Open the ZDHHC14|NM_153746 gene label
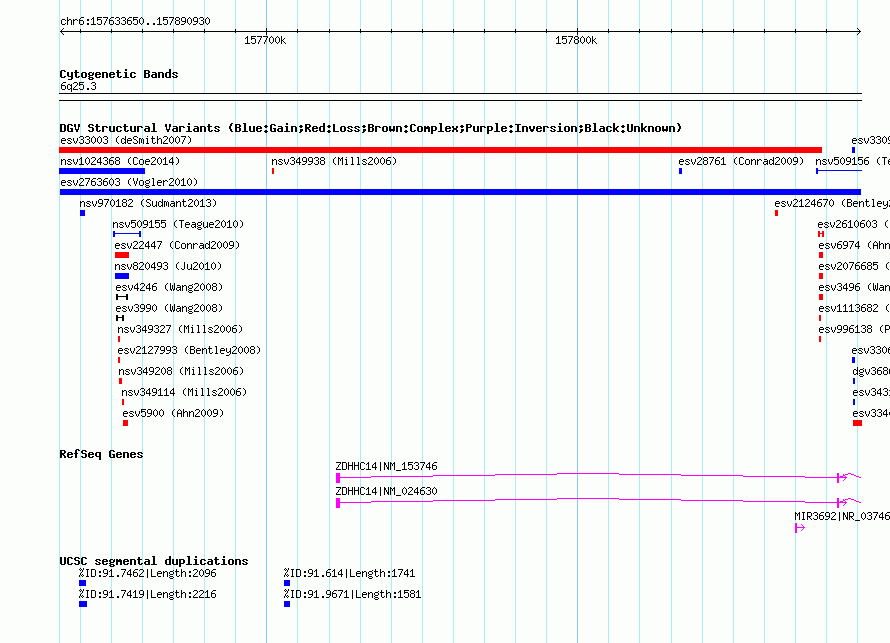 coord(386,466)
